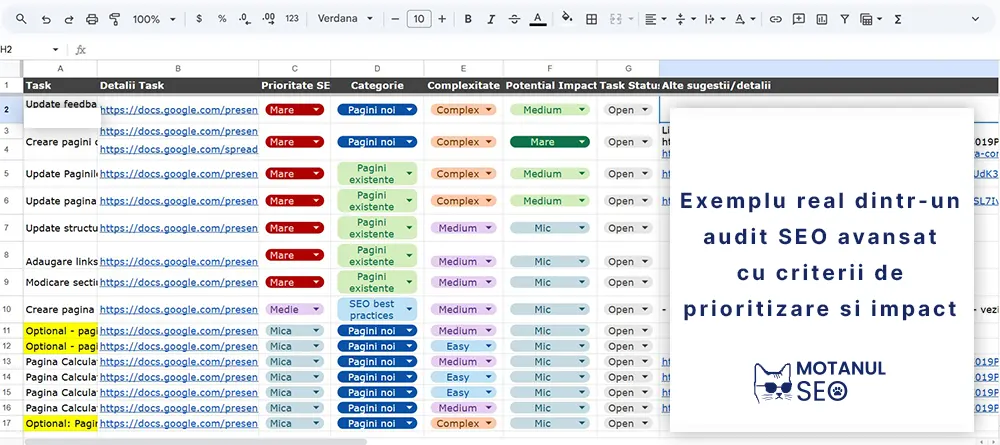Image resolution: width=1000 pixels, height=445 pixels.
Task: Toggle strikethrough formatting
Action: click(x=514, y=19)
